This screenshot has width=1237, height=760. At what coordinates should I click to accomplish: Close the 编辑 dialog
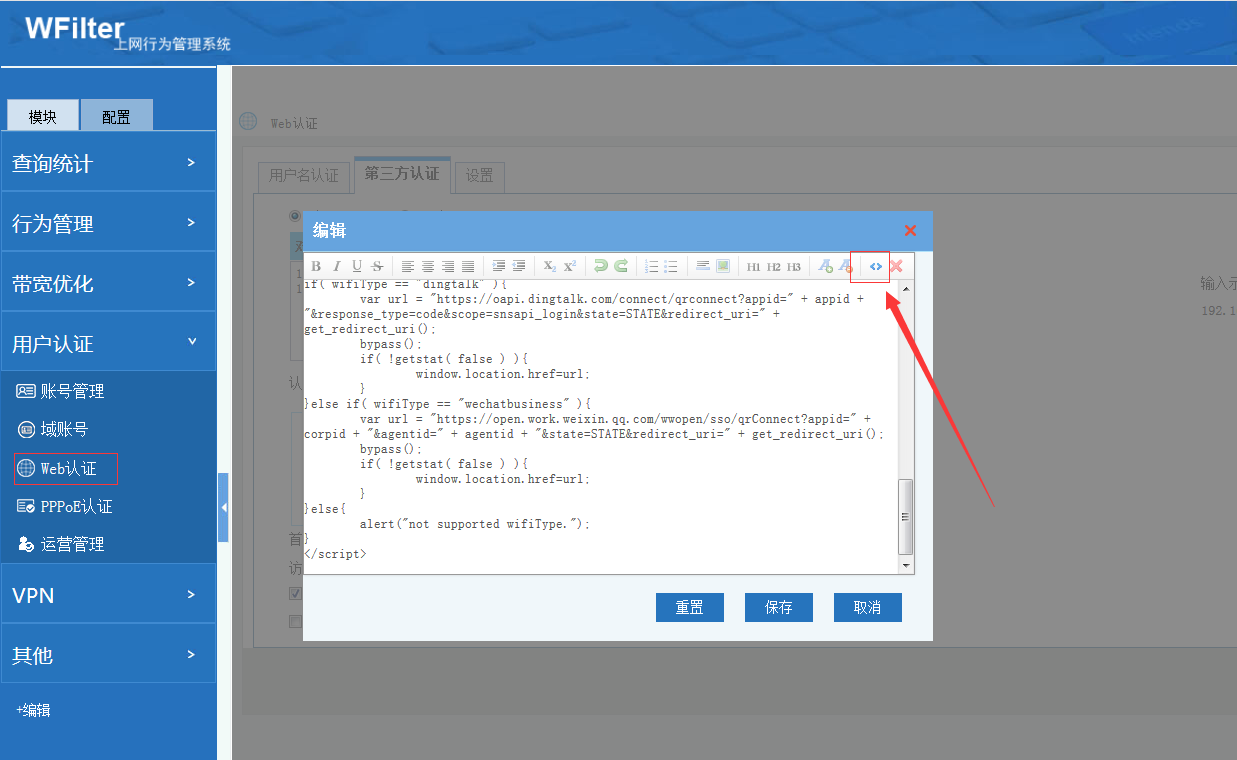[x=910, y=230]
